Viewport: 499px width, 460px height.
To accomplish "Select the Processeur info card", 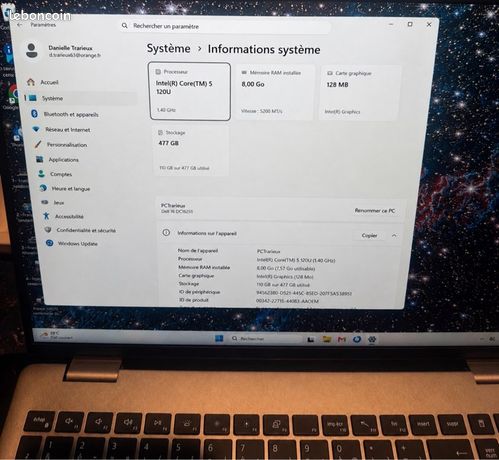I will [189, 91].
